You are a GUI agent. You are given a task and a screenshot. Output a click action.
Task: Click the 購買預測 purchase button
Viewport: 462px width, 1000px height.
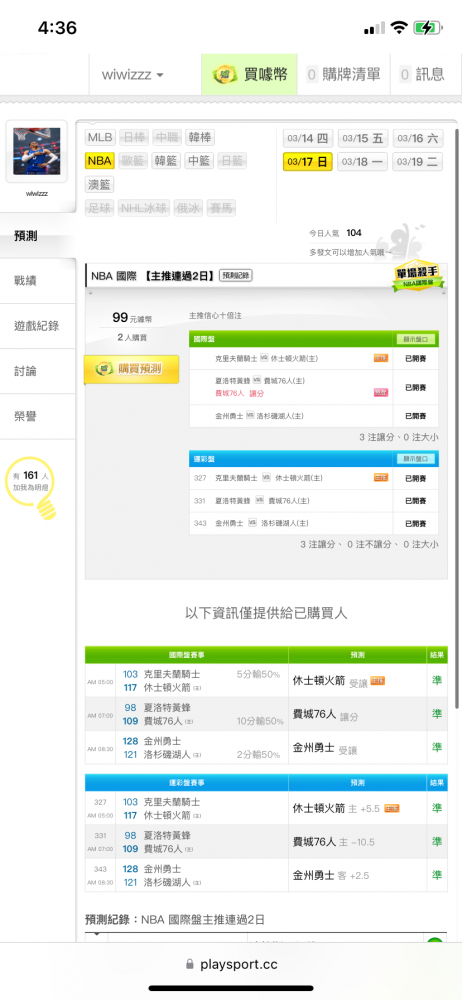[131, 369]
